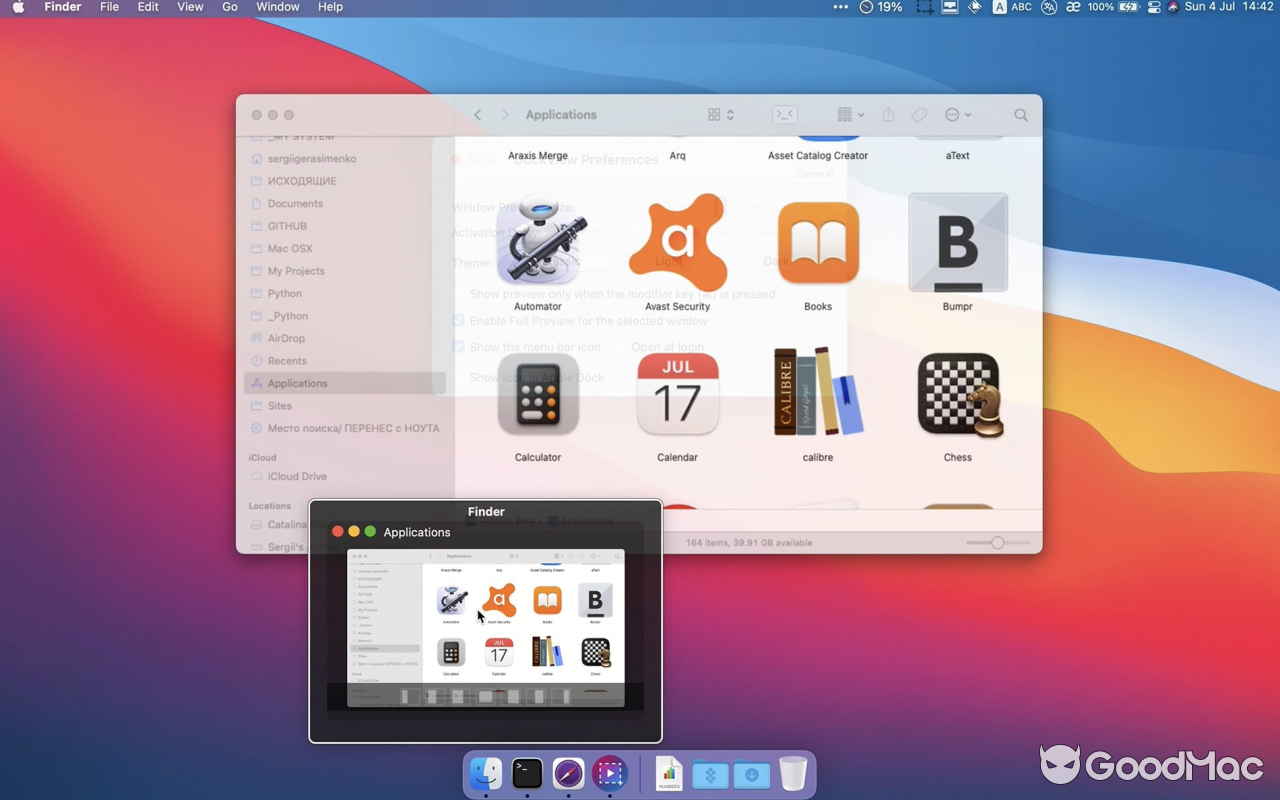Open Safari from the Dock

click(568, 774)
